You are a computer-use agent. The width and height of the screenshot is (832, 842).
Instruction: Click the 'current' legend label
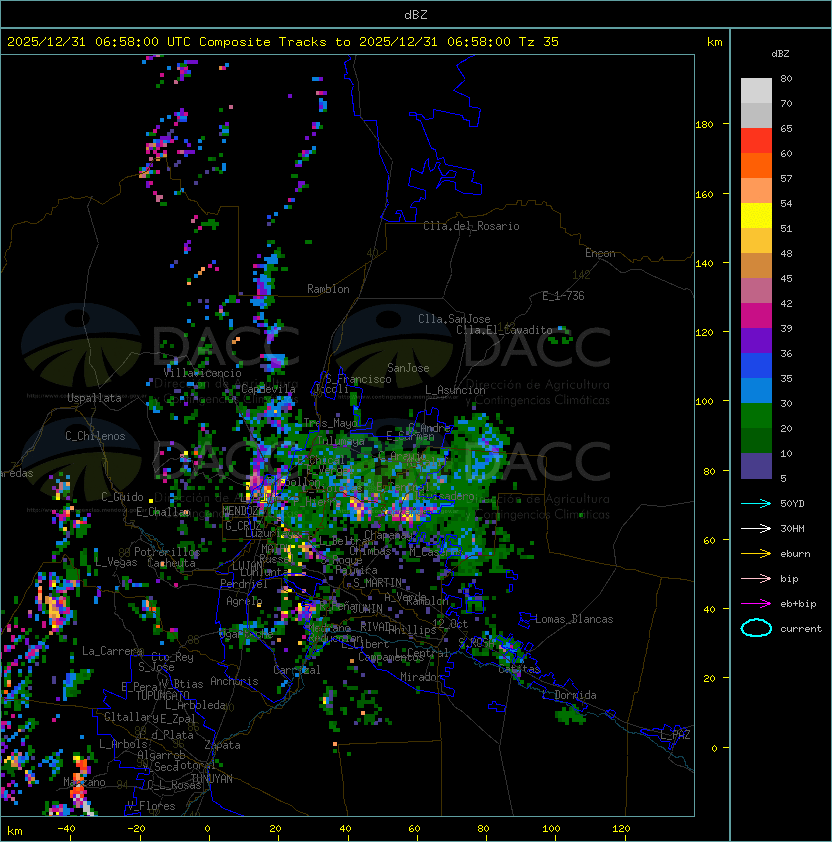point(801,629)
